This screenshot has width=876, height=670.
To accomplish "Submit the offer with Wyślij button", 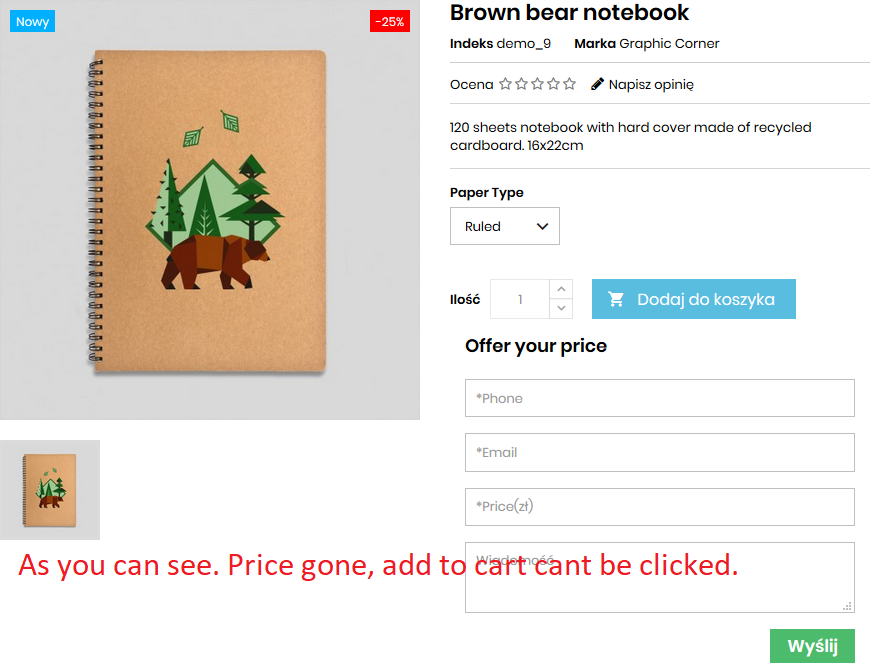I will (x=812, y=646).
